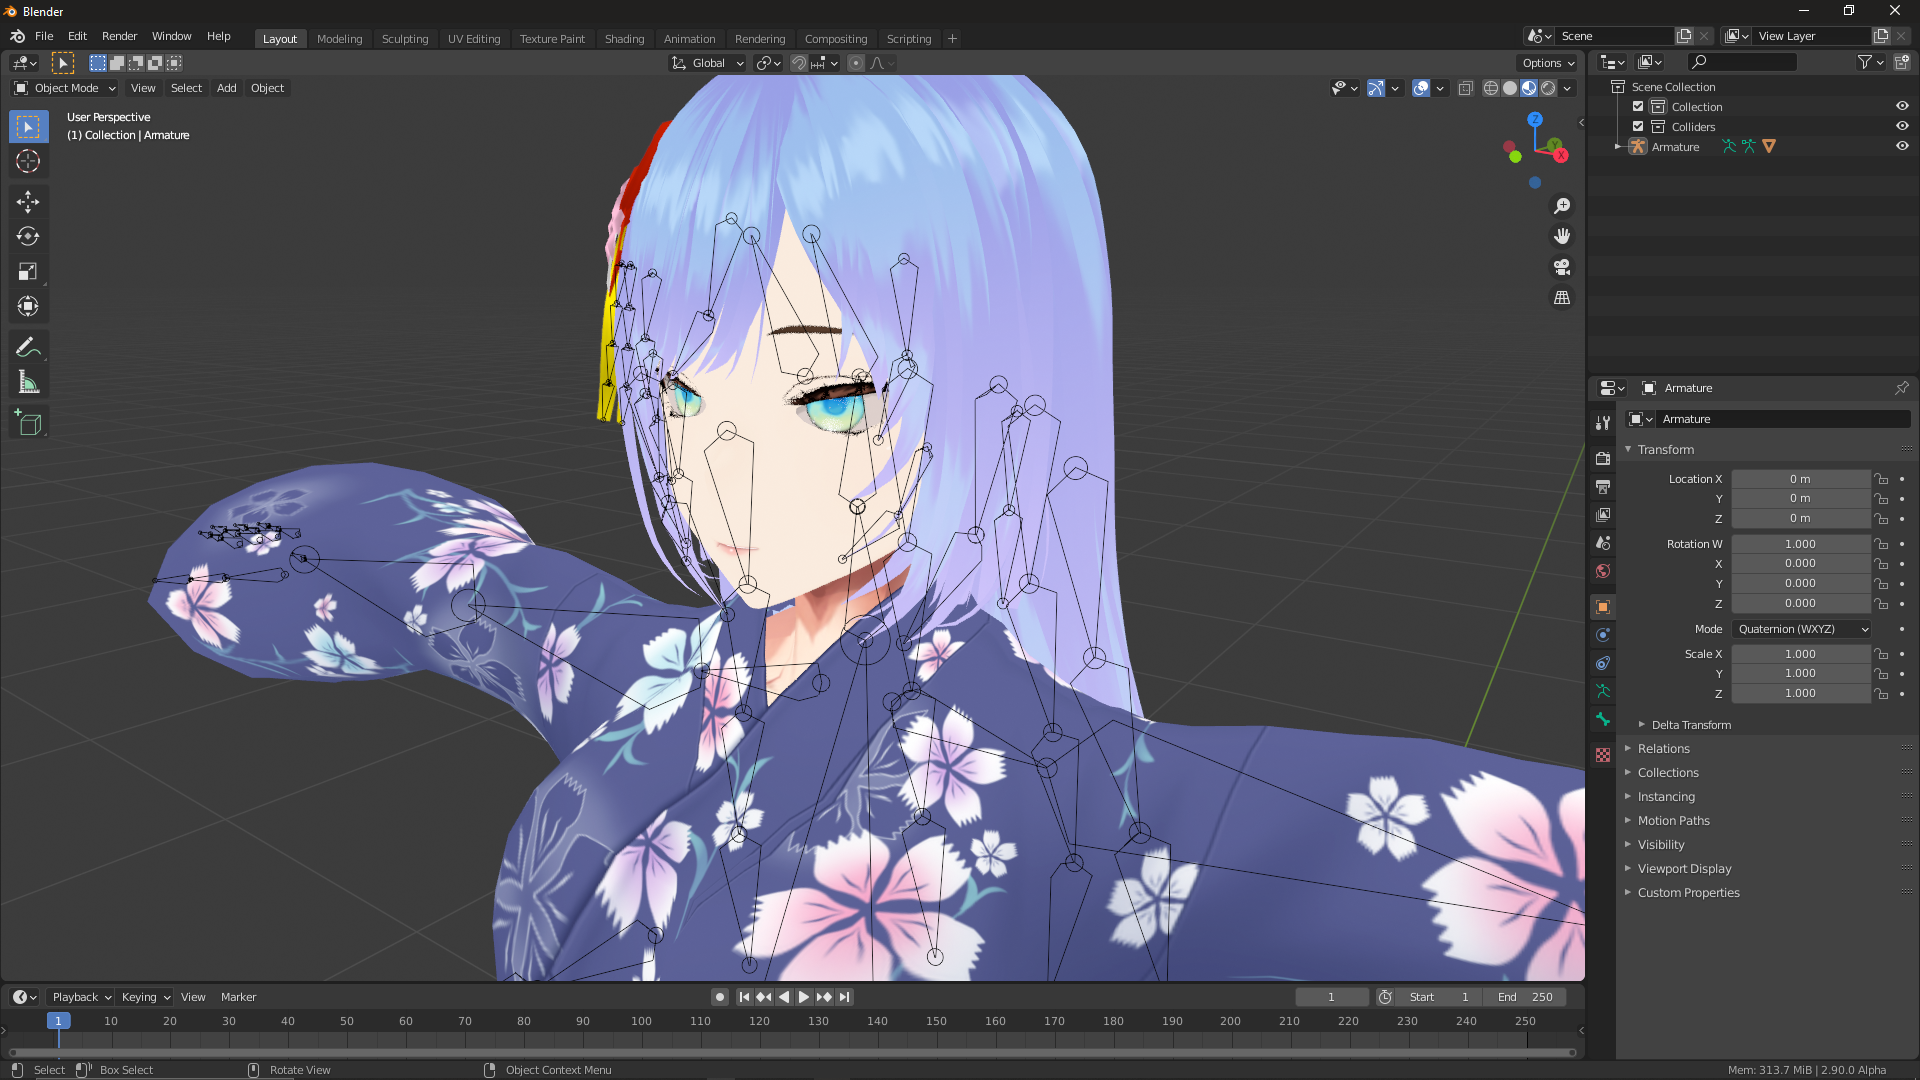Open the Quaternion (WXYZ) rotation mode dropdown
1920x1080 pixels.
pyautogui.click(x=1802, y=630)
